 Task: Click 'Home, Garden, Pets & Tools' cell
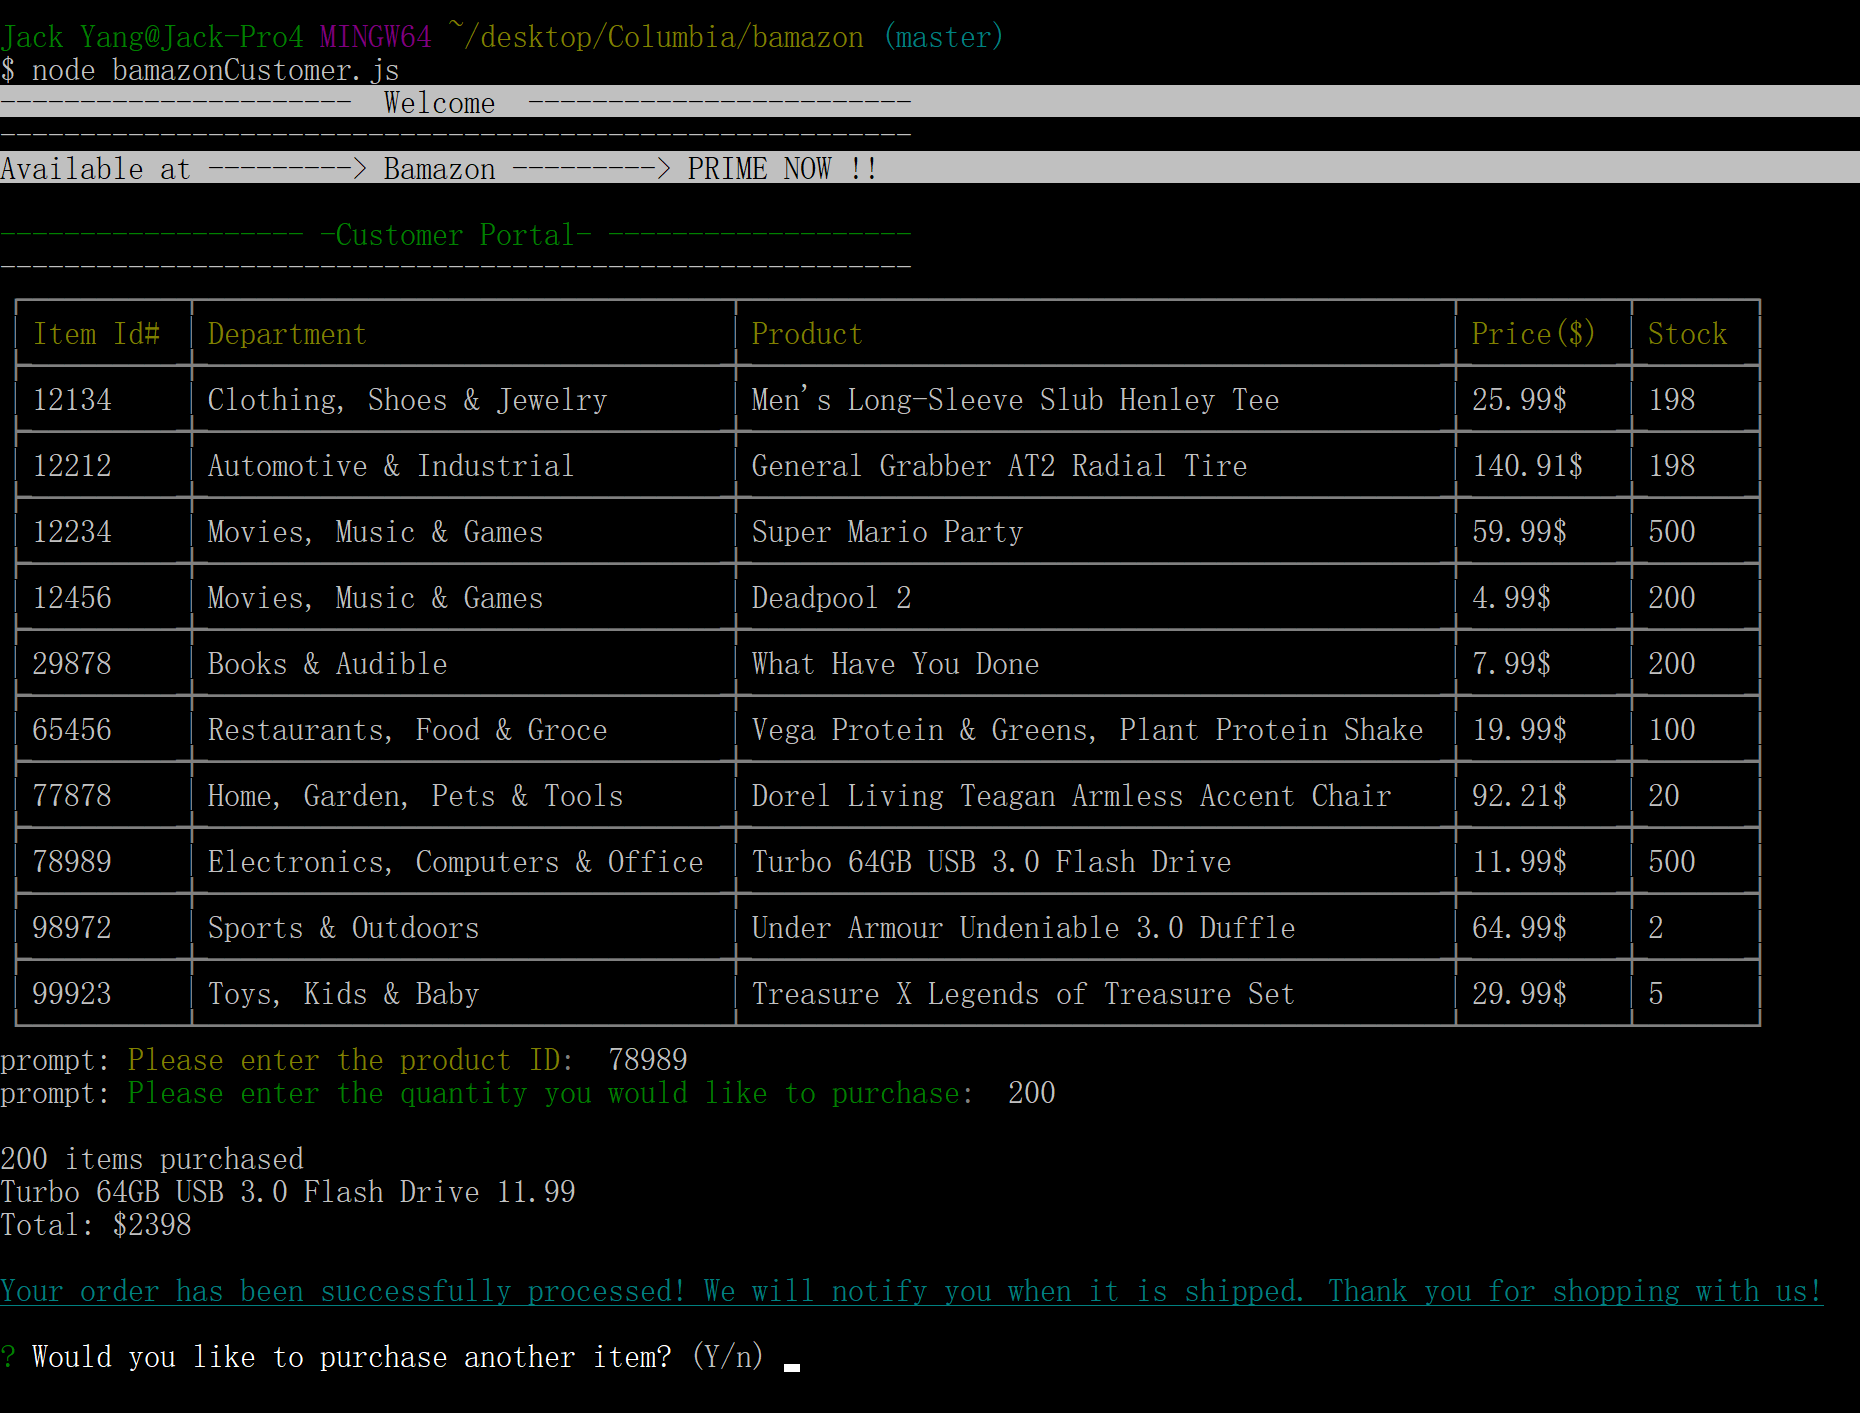[415, 796]
